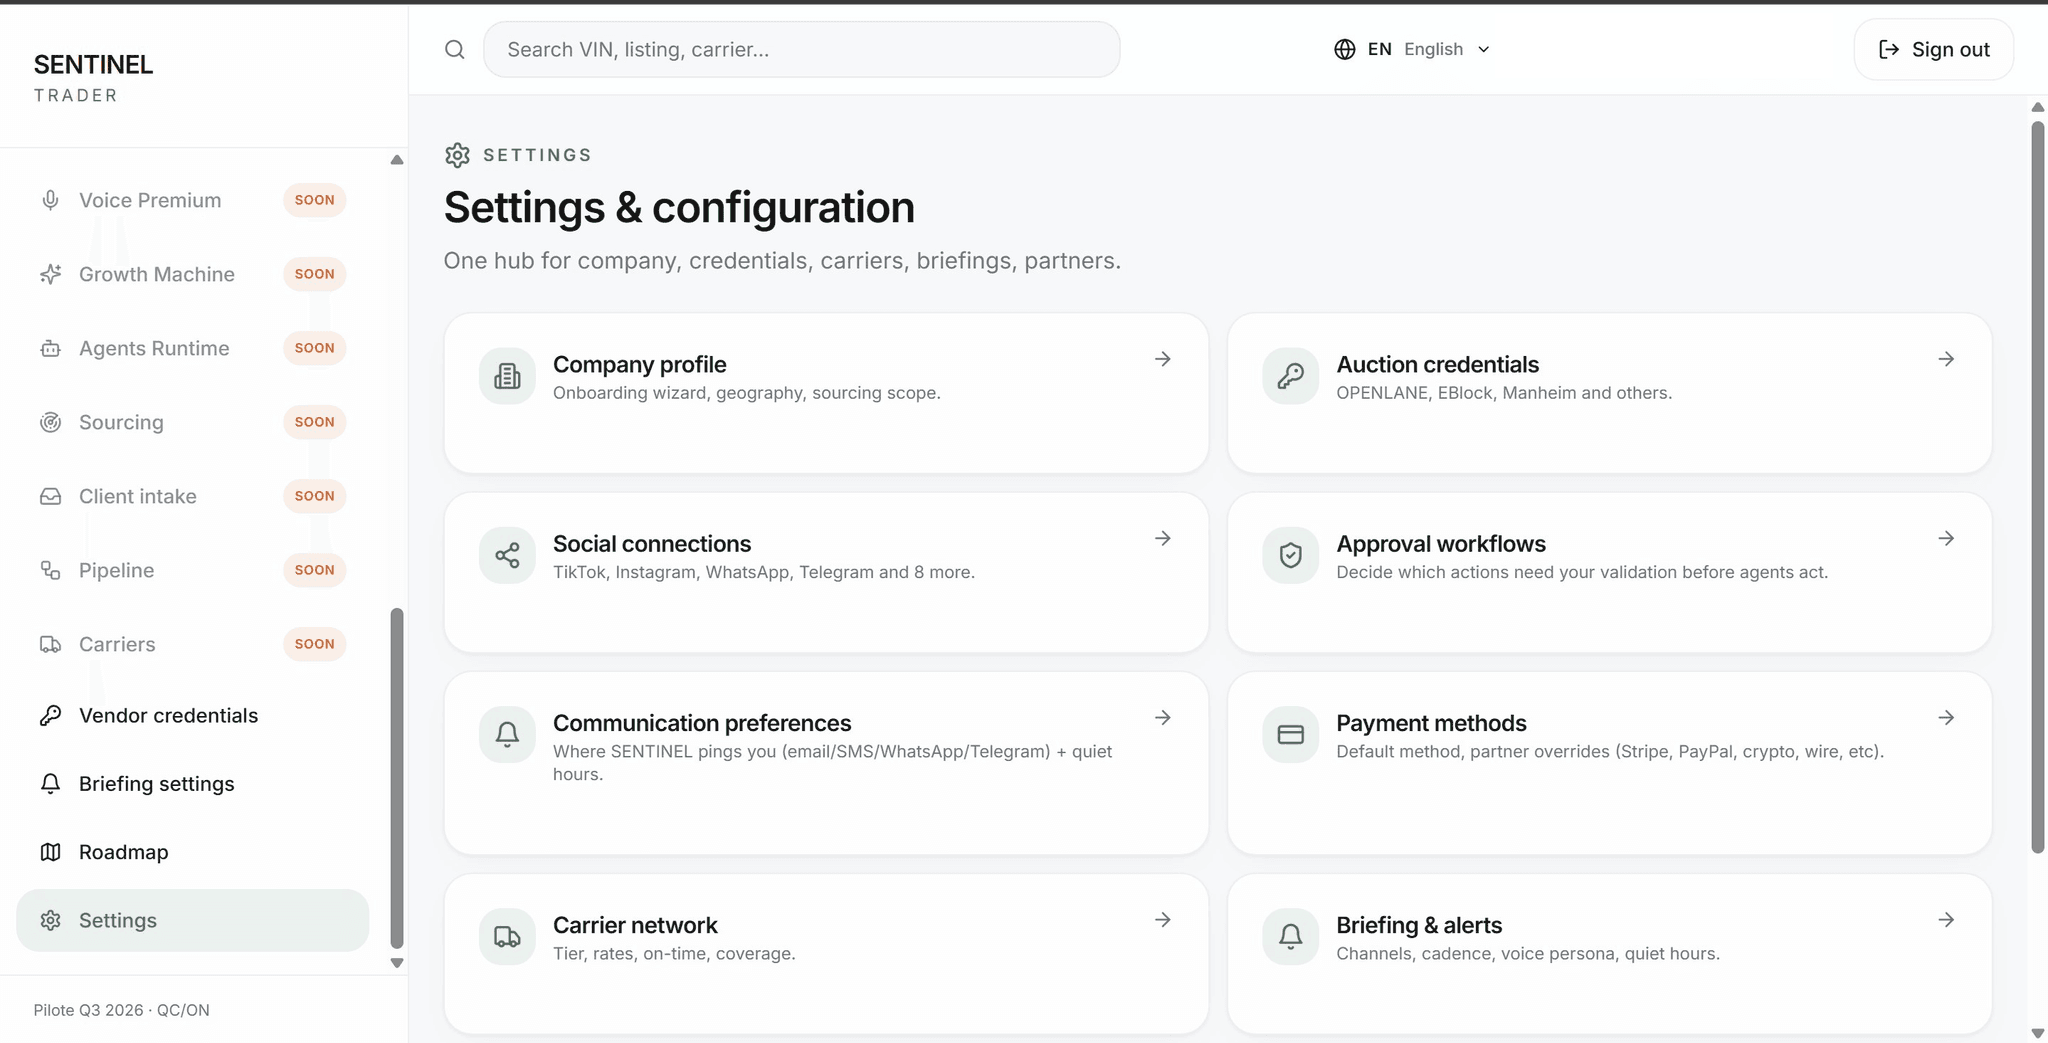Click the Company profile building icon

[x=507, y=376]
